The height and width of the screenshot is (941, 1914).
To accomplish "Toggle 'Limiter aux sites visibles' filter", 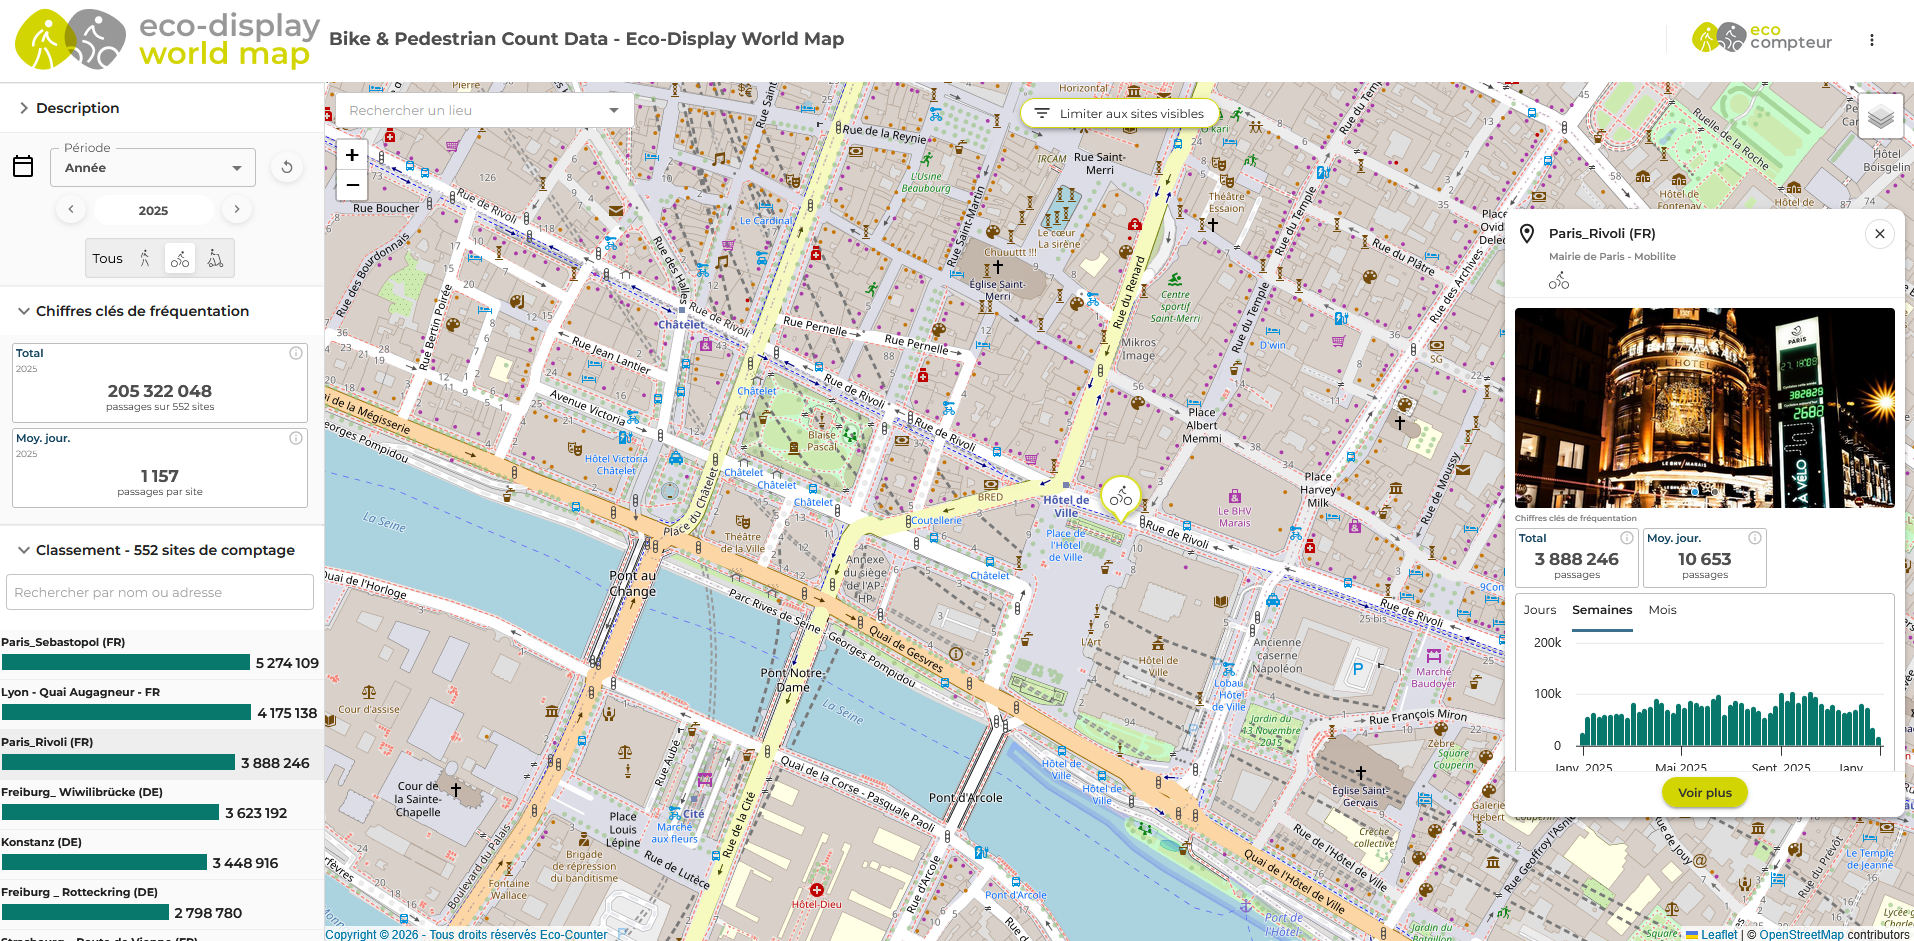I will click(x=1119, y=114).
